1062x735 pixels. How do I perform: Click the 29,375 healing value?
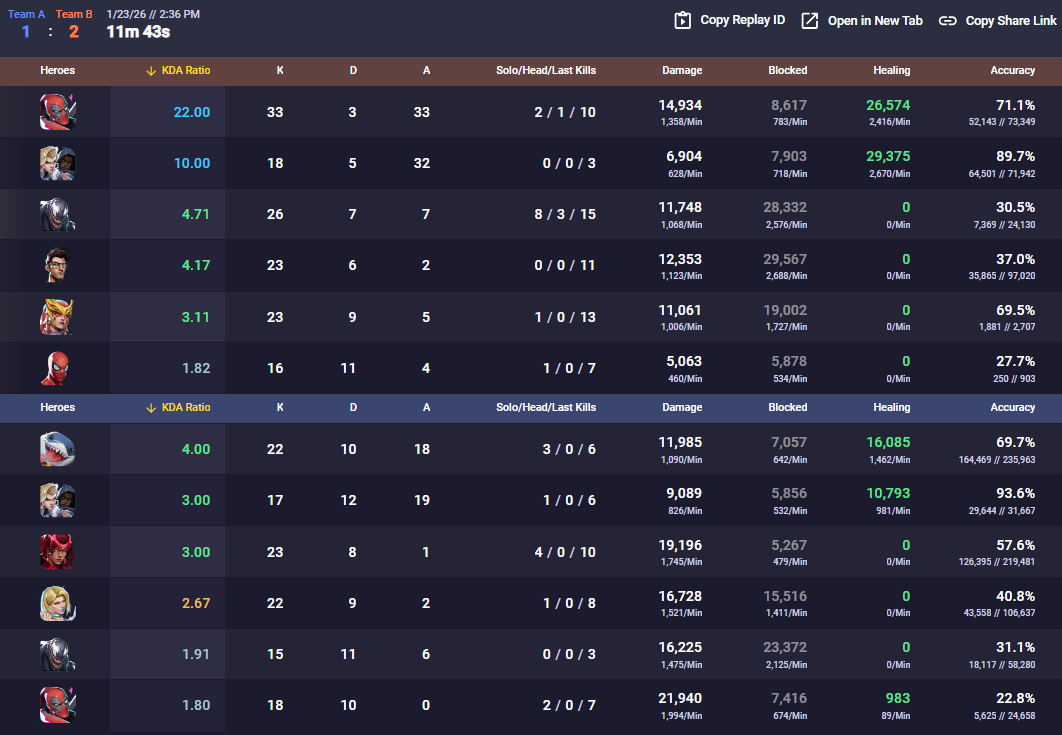888,156
